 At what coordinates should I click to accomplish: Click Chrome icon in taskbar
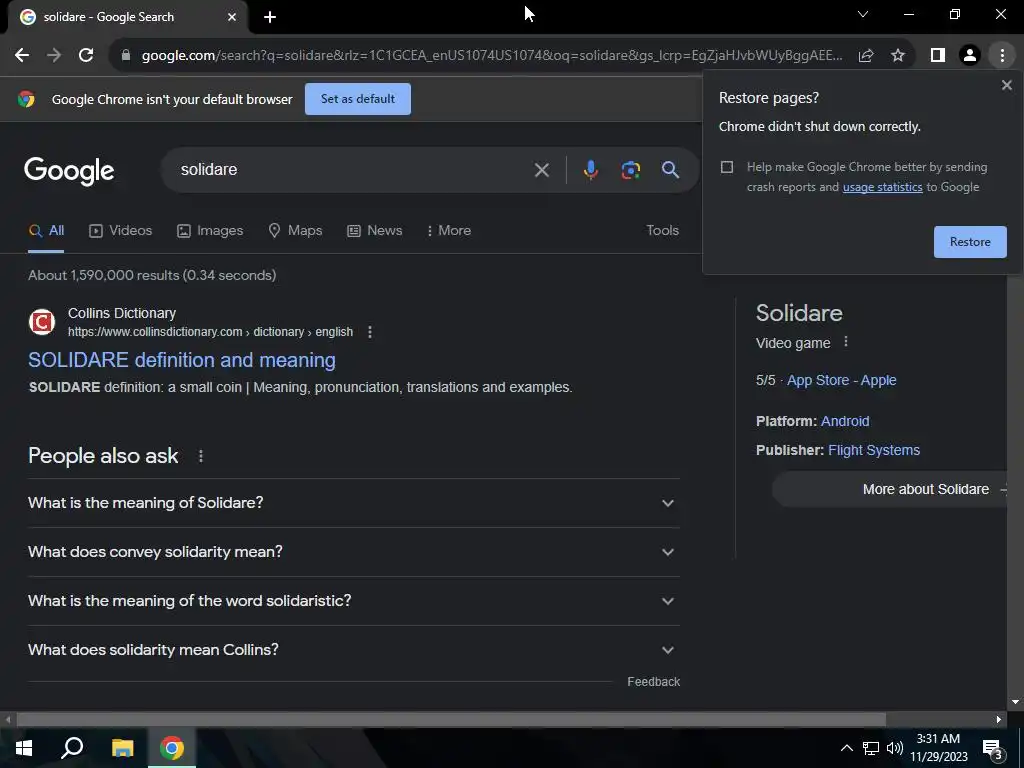[x=172, y=748]
